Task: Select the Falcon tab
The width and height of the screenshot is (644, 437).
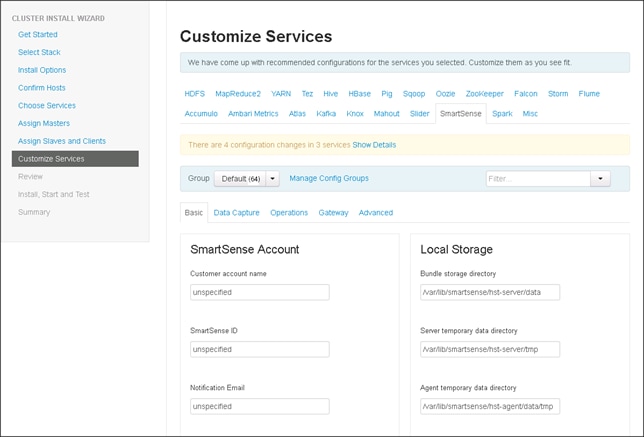Action: point(526,94)
